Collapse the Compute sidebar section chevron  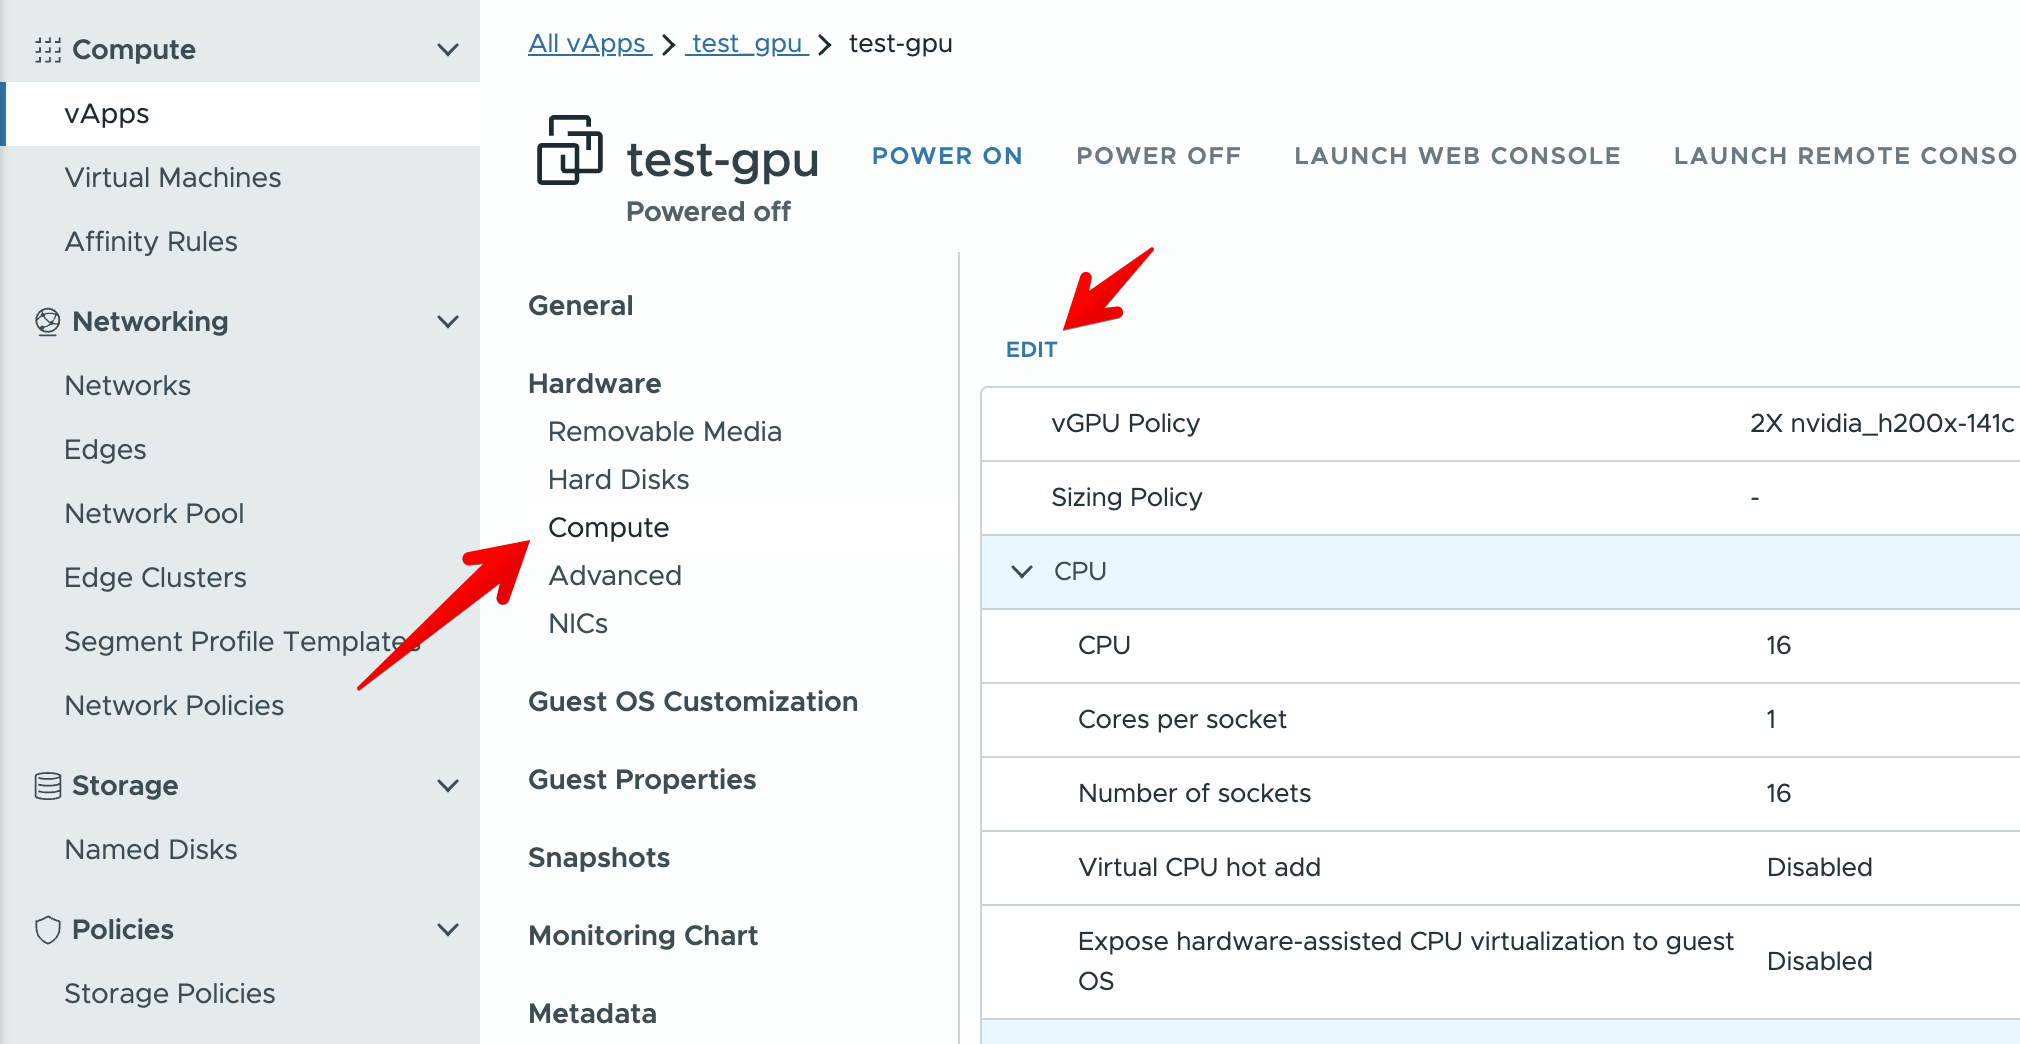click(x=448, y=50)
